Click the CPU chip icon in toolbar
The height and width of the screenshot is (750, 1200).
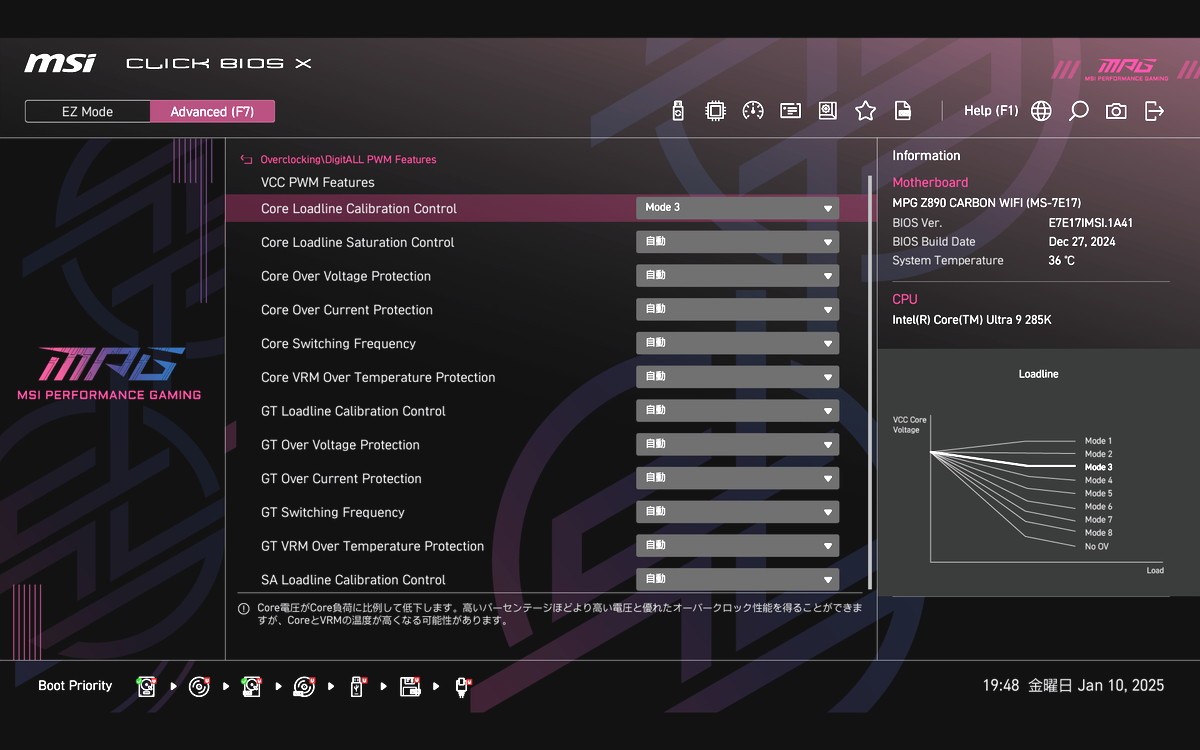coord(715,111)
